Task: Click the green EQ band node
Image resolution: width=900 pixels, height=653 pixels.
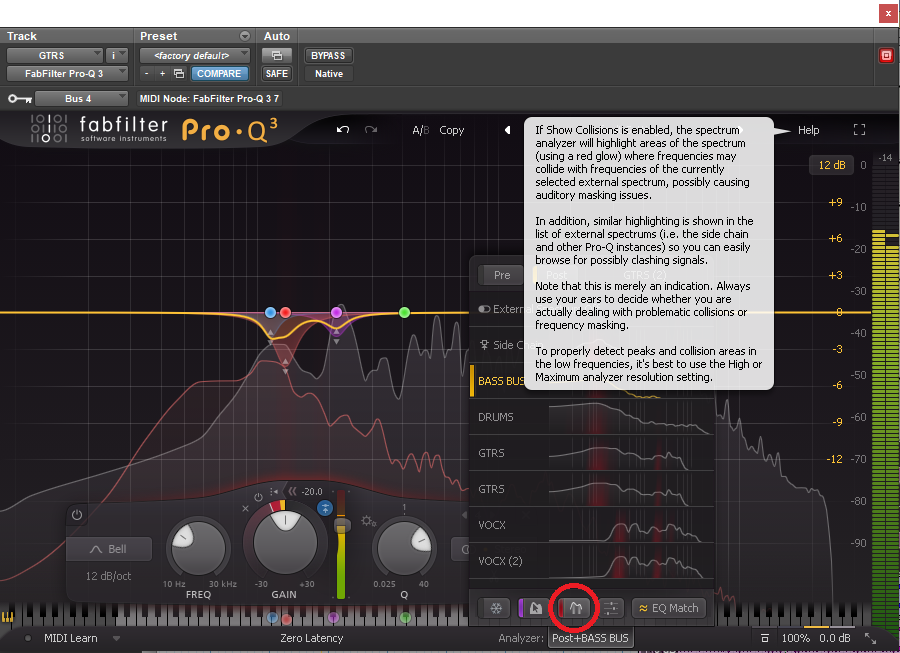Action: coord(404,313)
